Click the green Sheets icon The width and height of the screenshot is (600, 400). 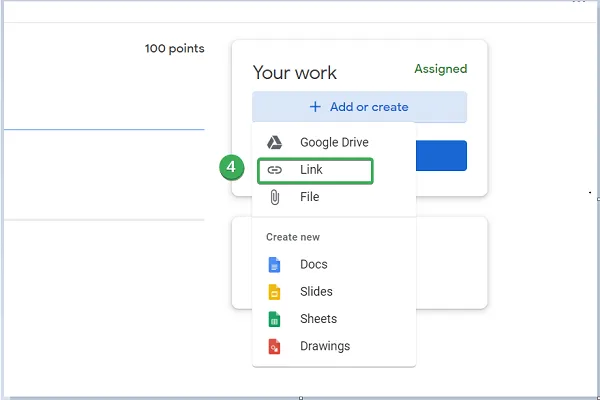[274, 319]
